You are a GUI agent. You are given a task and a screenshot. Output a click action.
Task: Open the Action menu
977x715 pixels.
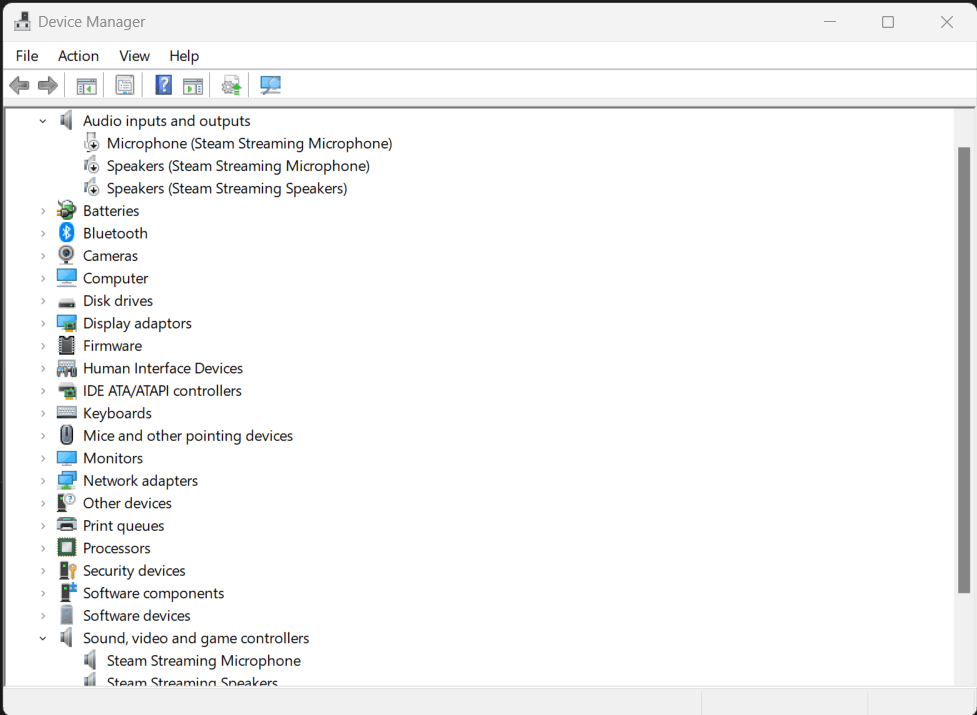(78, 56)
